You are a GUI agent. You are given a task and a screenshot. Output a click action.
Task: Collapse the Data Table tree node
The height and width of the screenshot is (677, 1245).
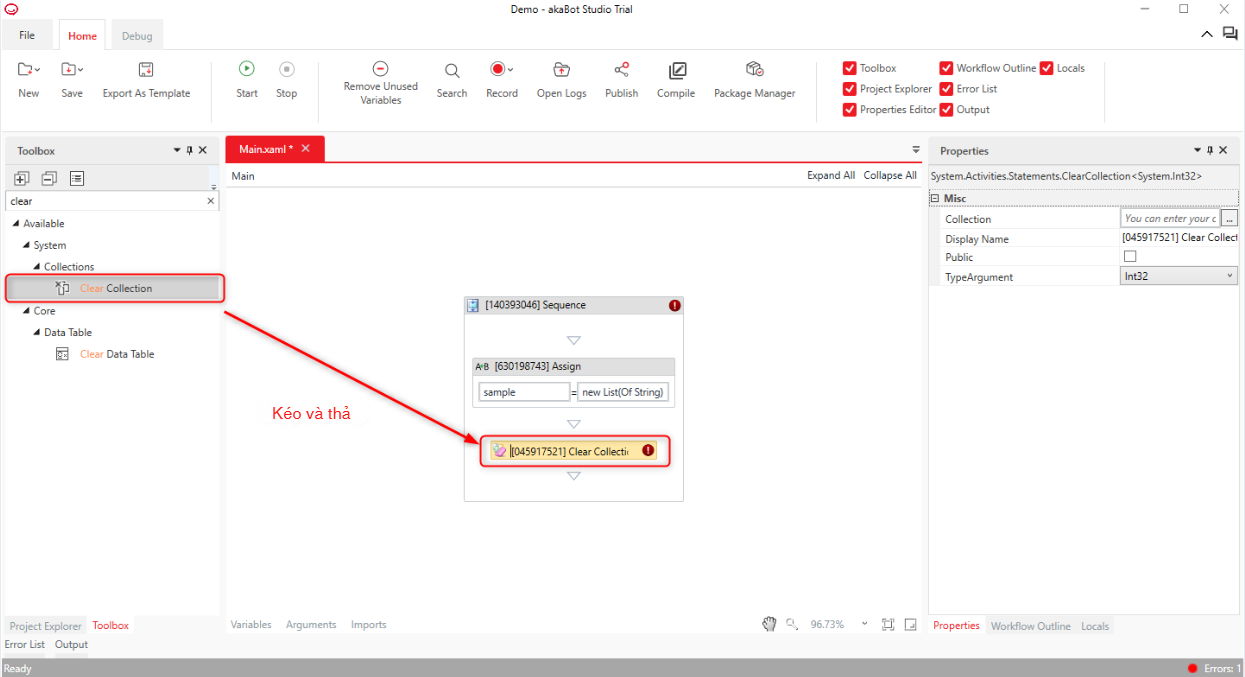37,332
